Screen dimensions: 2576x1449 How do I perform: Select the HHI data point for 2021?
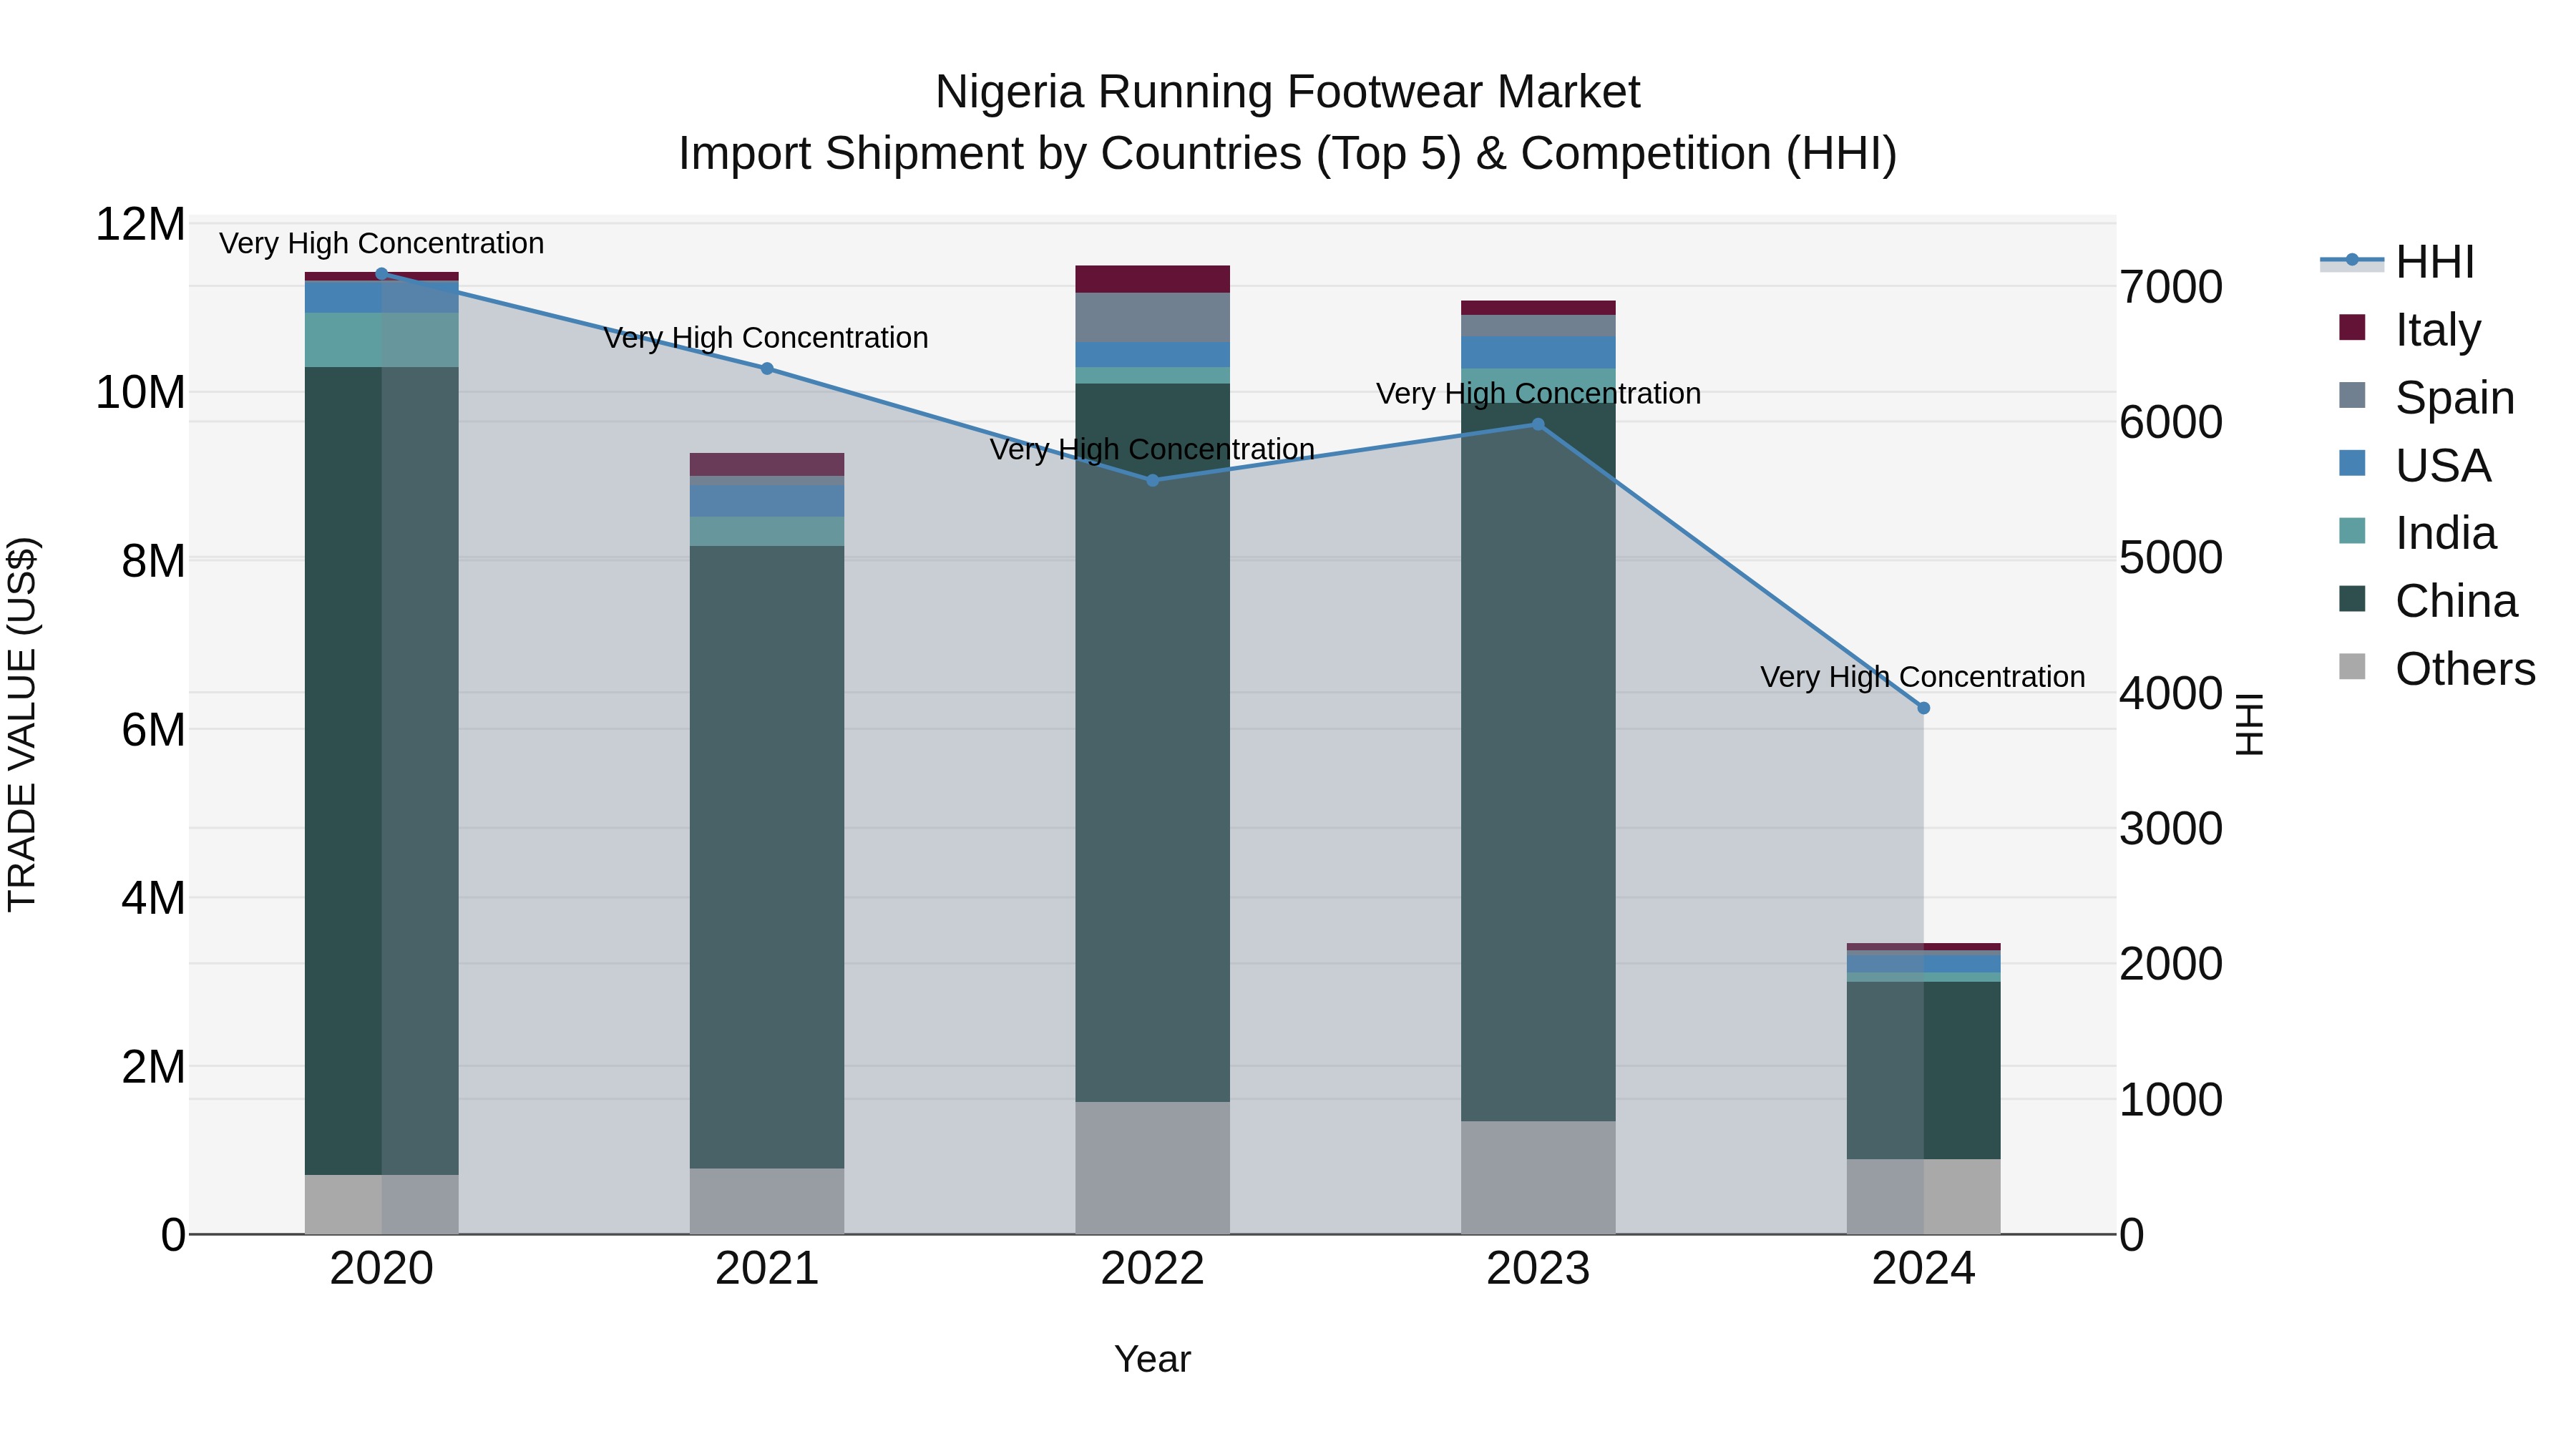pyautogui.click(x=767, y=368)
